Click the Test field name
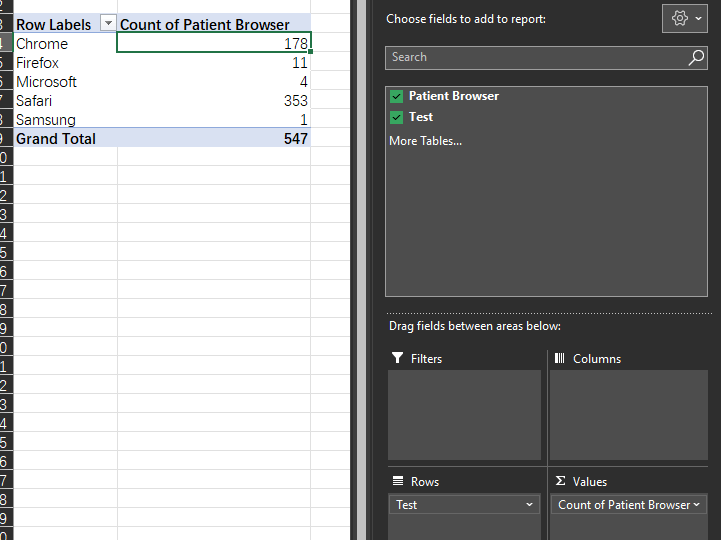The height and width of the screenshot is (540, 721). click(421, 117)
